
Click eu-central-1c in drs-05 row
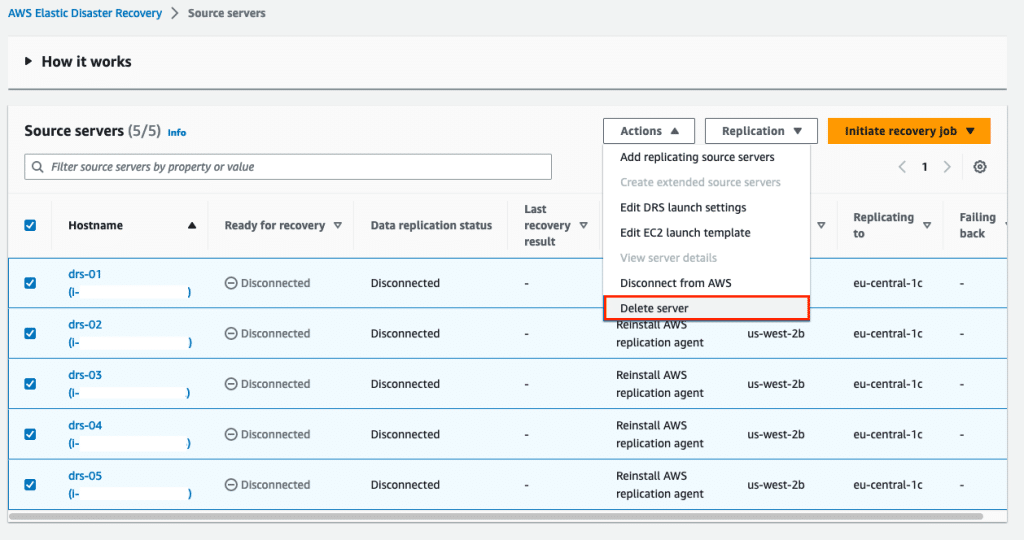(888, 484)
